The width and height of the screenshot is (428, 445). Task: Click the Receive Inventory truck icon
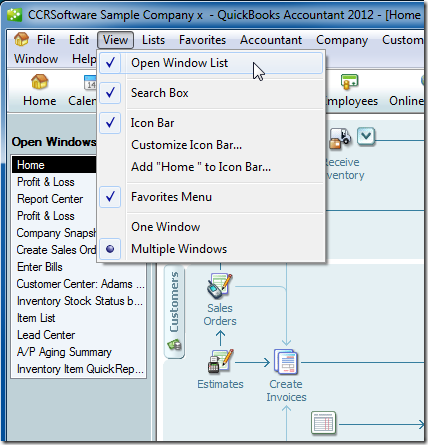click(x=340, y=138)
